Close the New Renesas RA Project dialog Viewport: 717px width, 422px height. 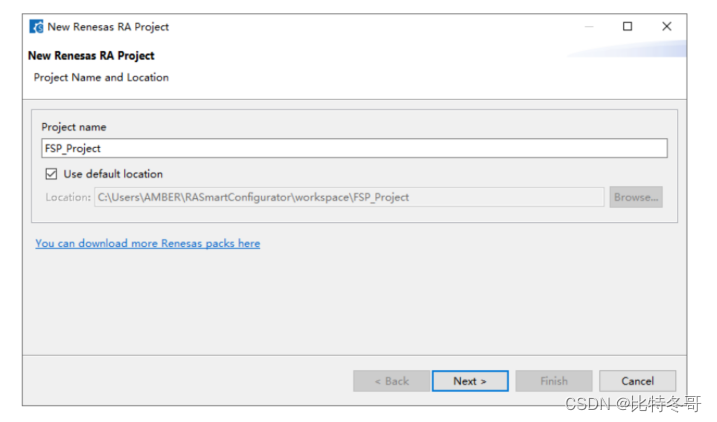pos(667,27)
